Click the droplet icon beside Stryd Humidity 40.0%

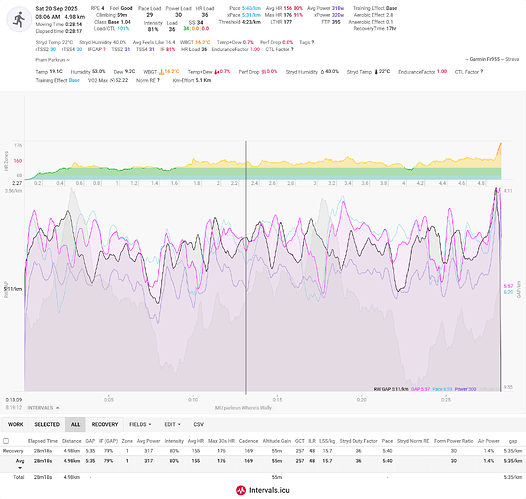coord(322,72)
